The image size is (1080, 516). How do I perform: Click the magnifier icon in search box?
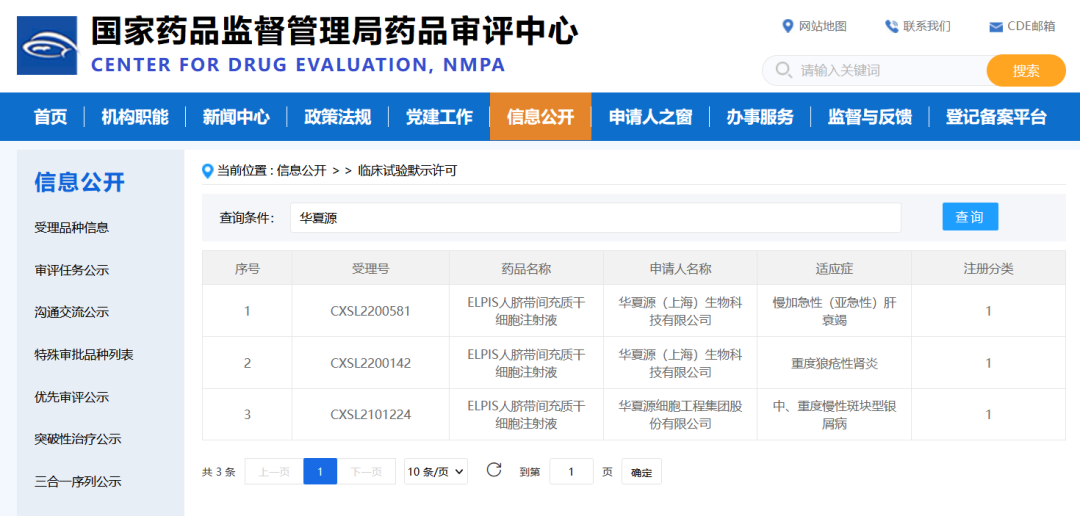[x=783, y=70]
